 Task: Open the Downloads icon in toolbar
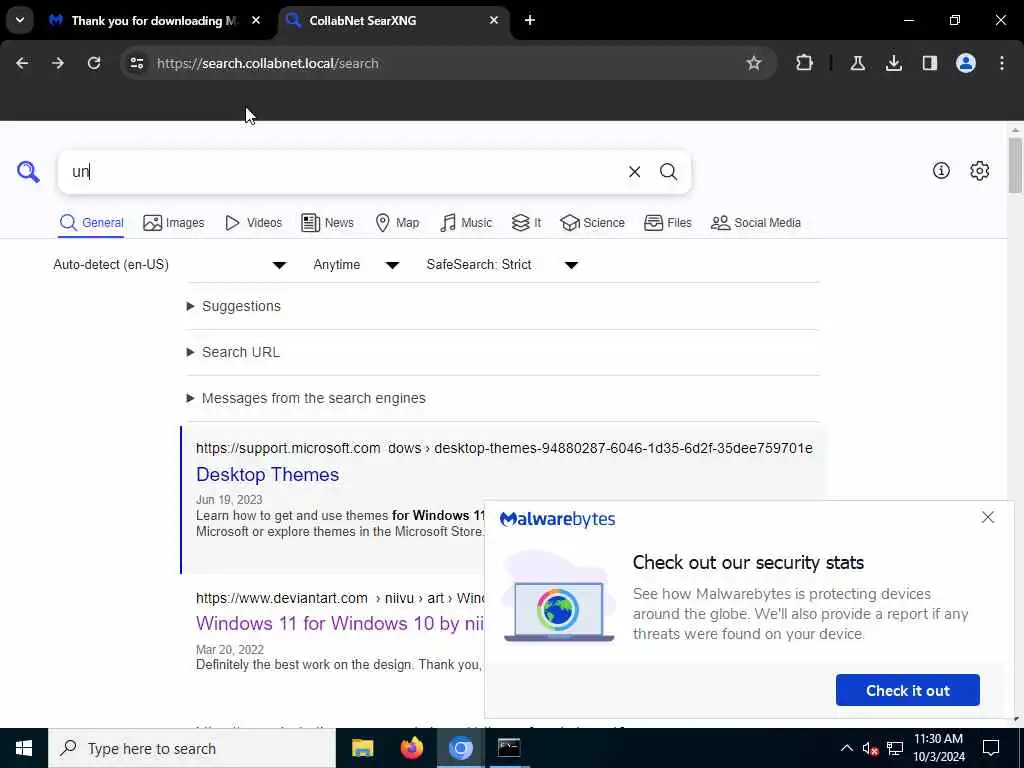coord(893,63)
